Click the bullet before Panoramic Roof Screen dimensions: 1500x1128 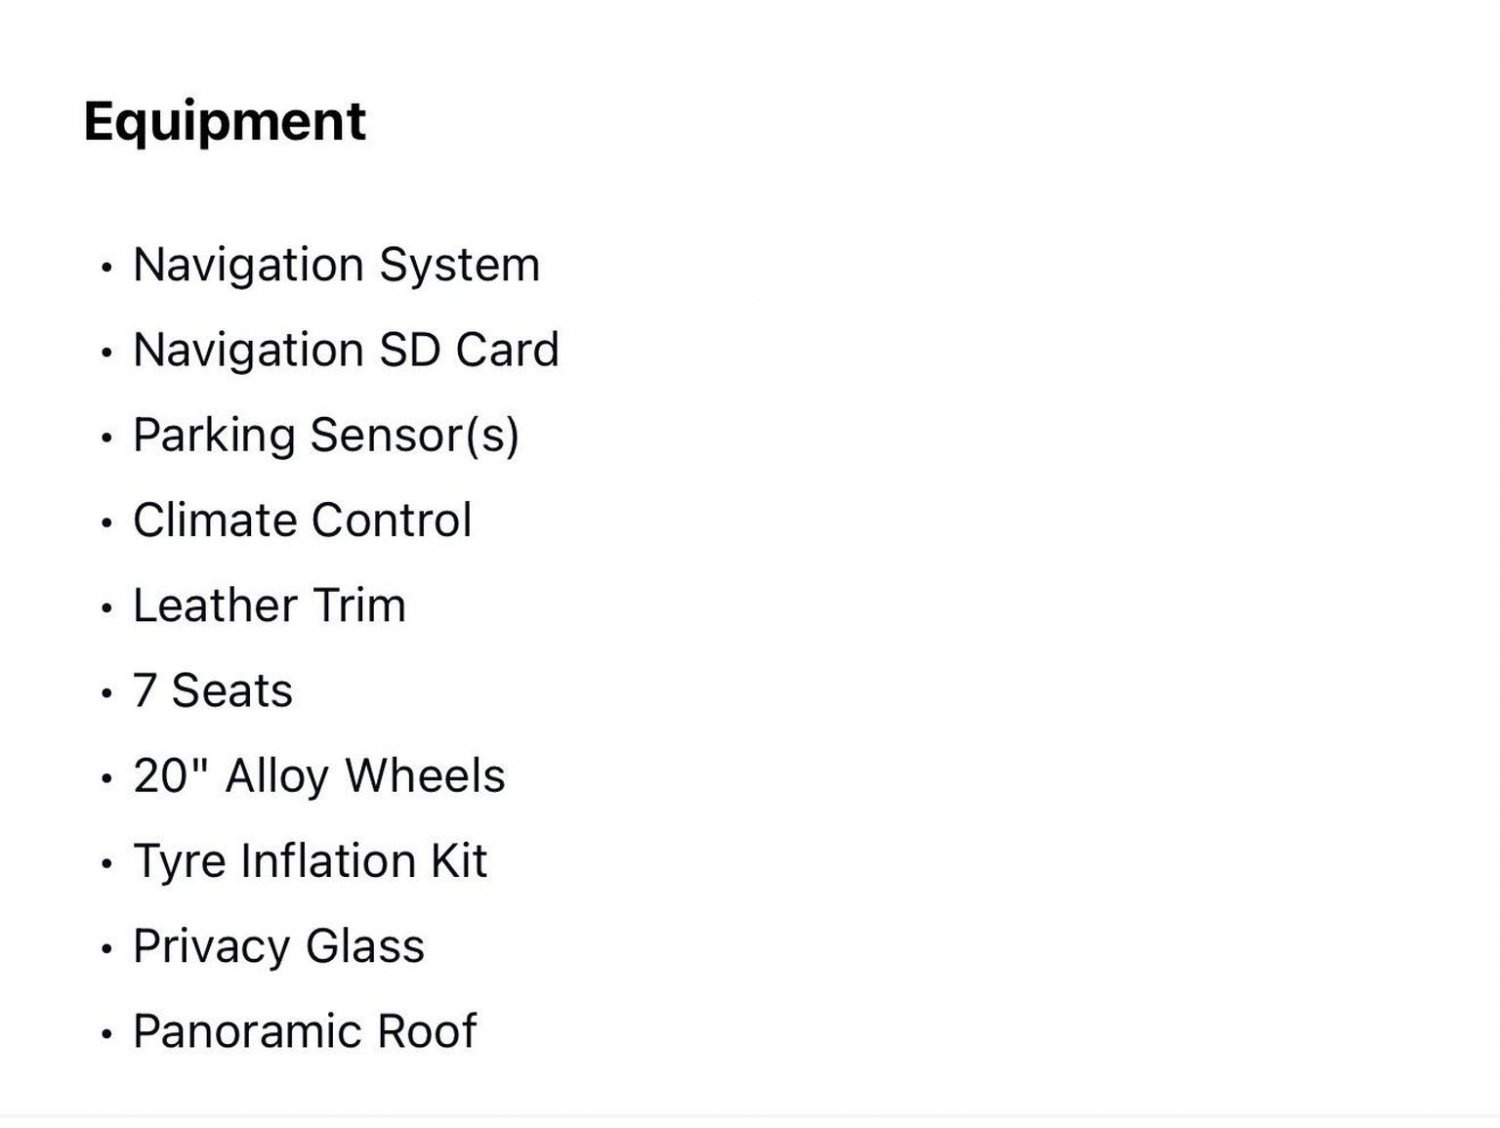106,1034
